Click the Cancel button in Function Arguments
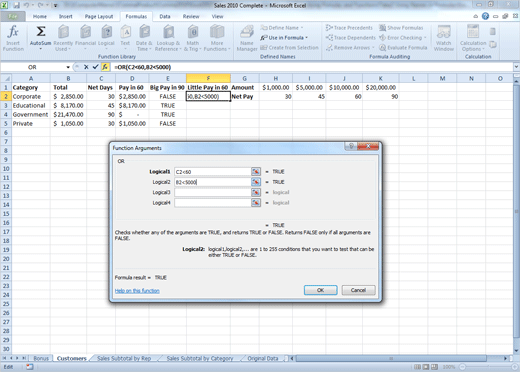 (x=358, y=290)
